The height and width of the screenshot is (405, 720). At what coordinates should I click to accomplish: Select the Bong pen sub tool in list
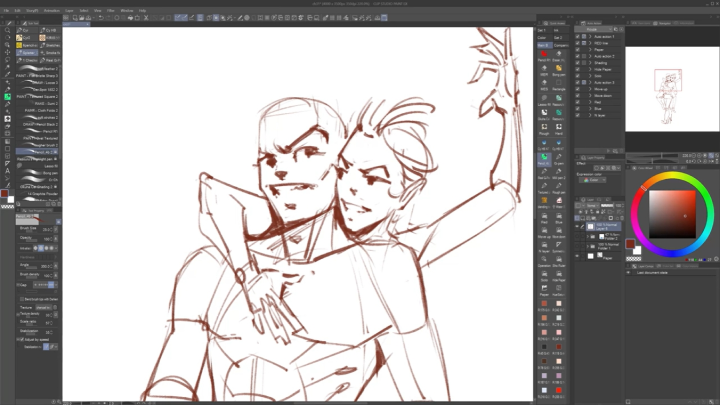[38, 173]
